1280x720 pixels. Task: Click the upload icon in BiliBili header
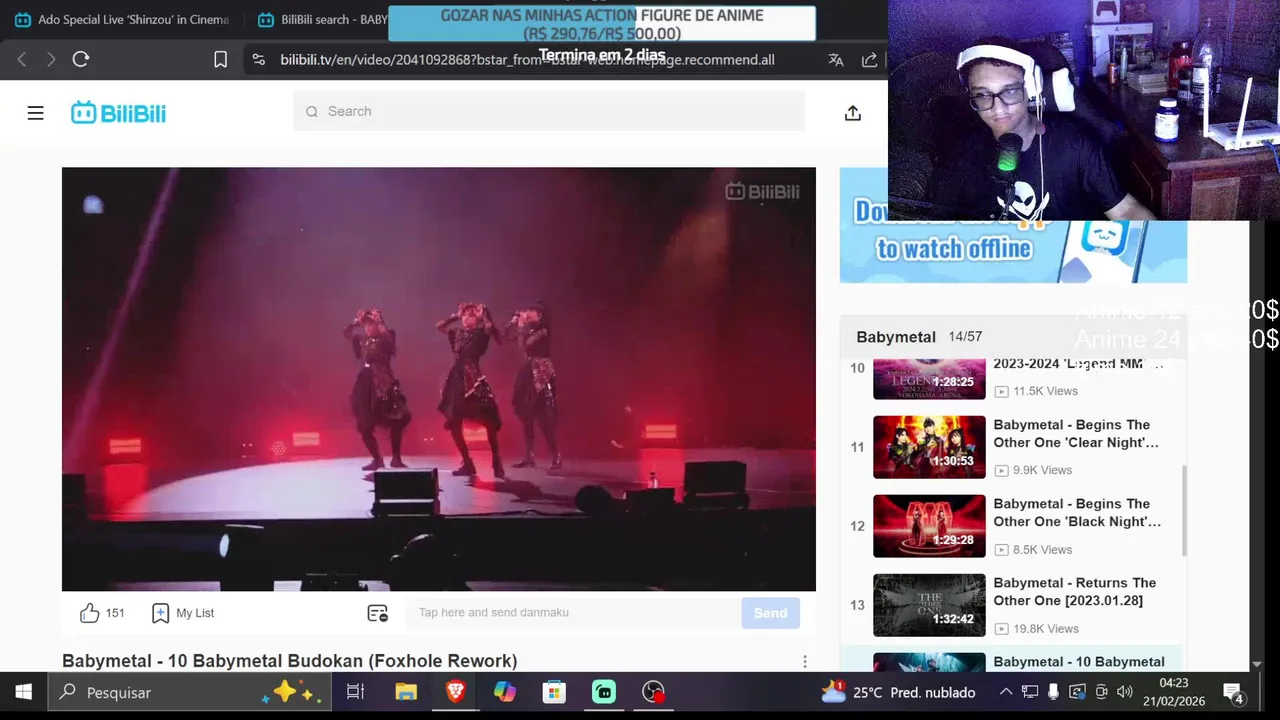click(x=852, y=113)
